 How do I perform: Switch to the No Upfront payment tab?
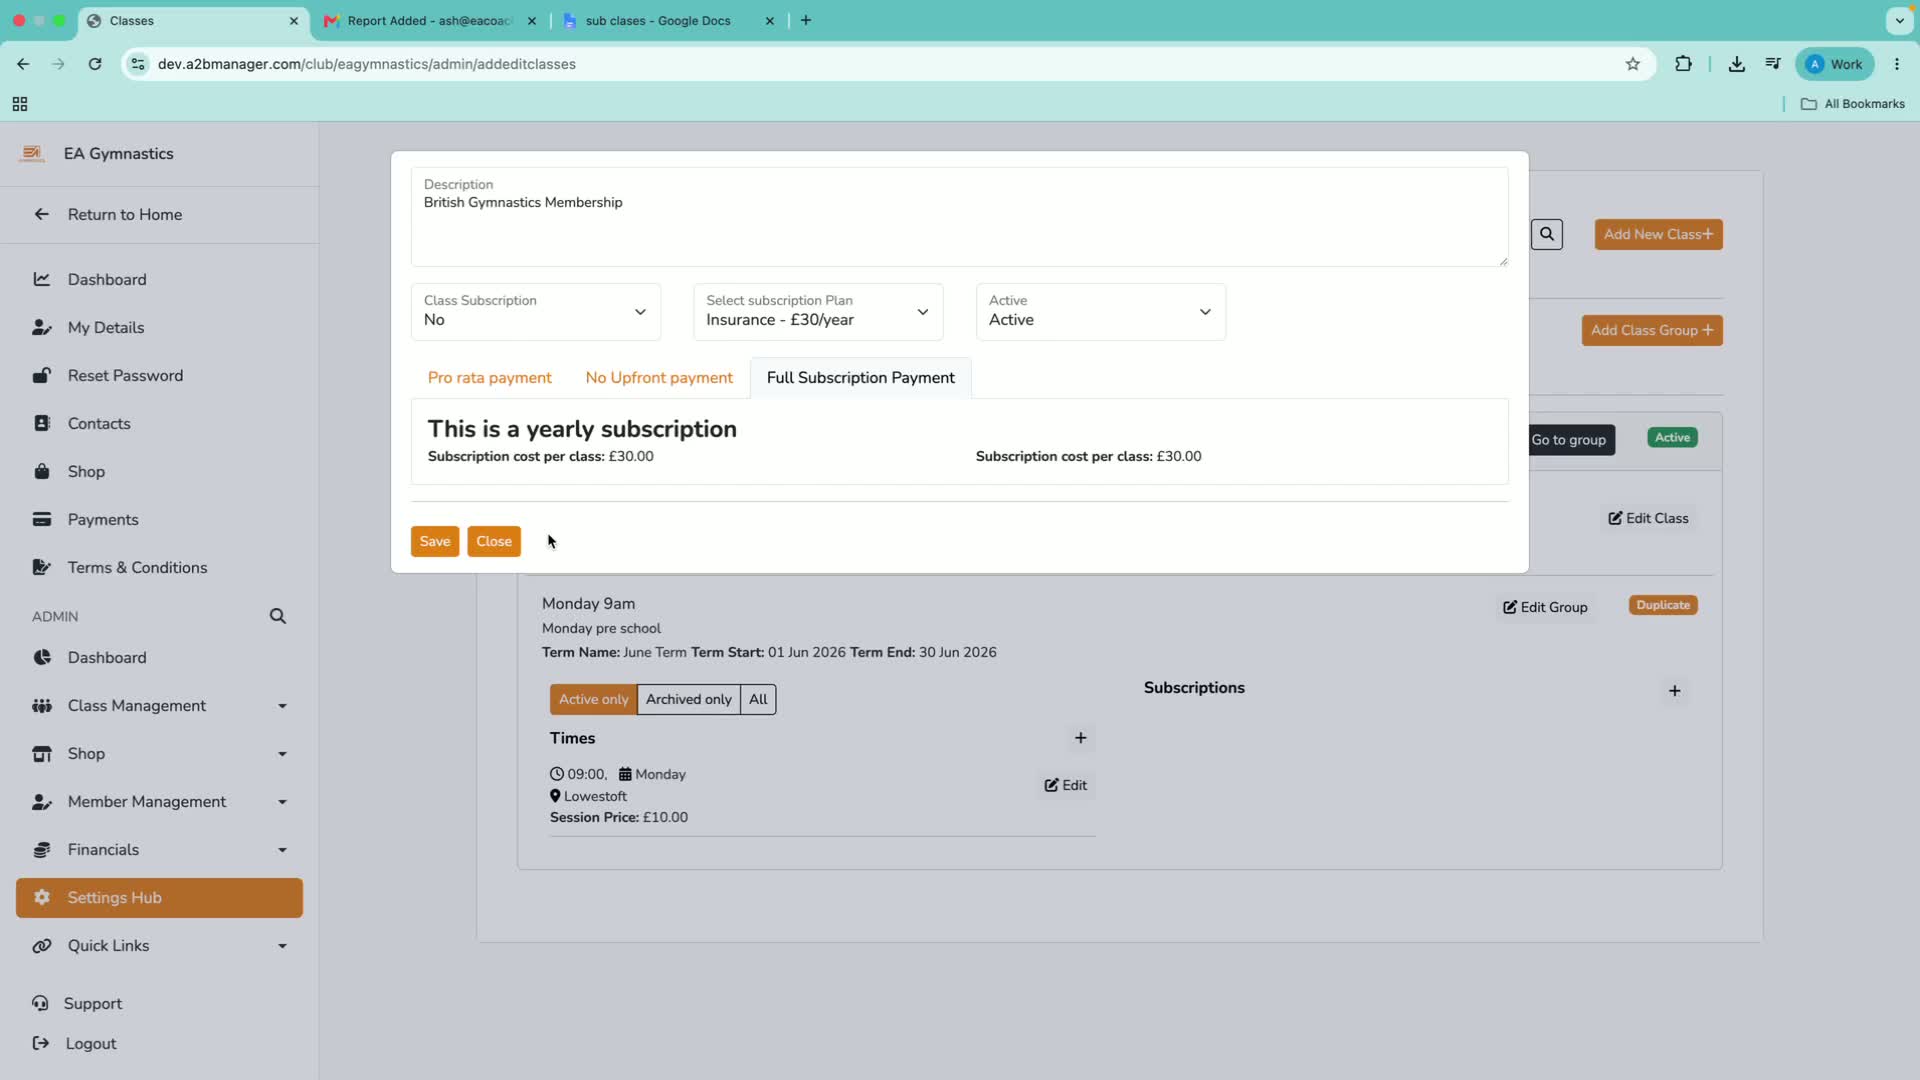point(659,378)
